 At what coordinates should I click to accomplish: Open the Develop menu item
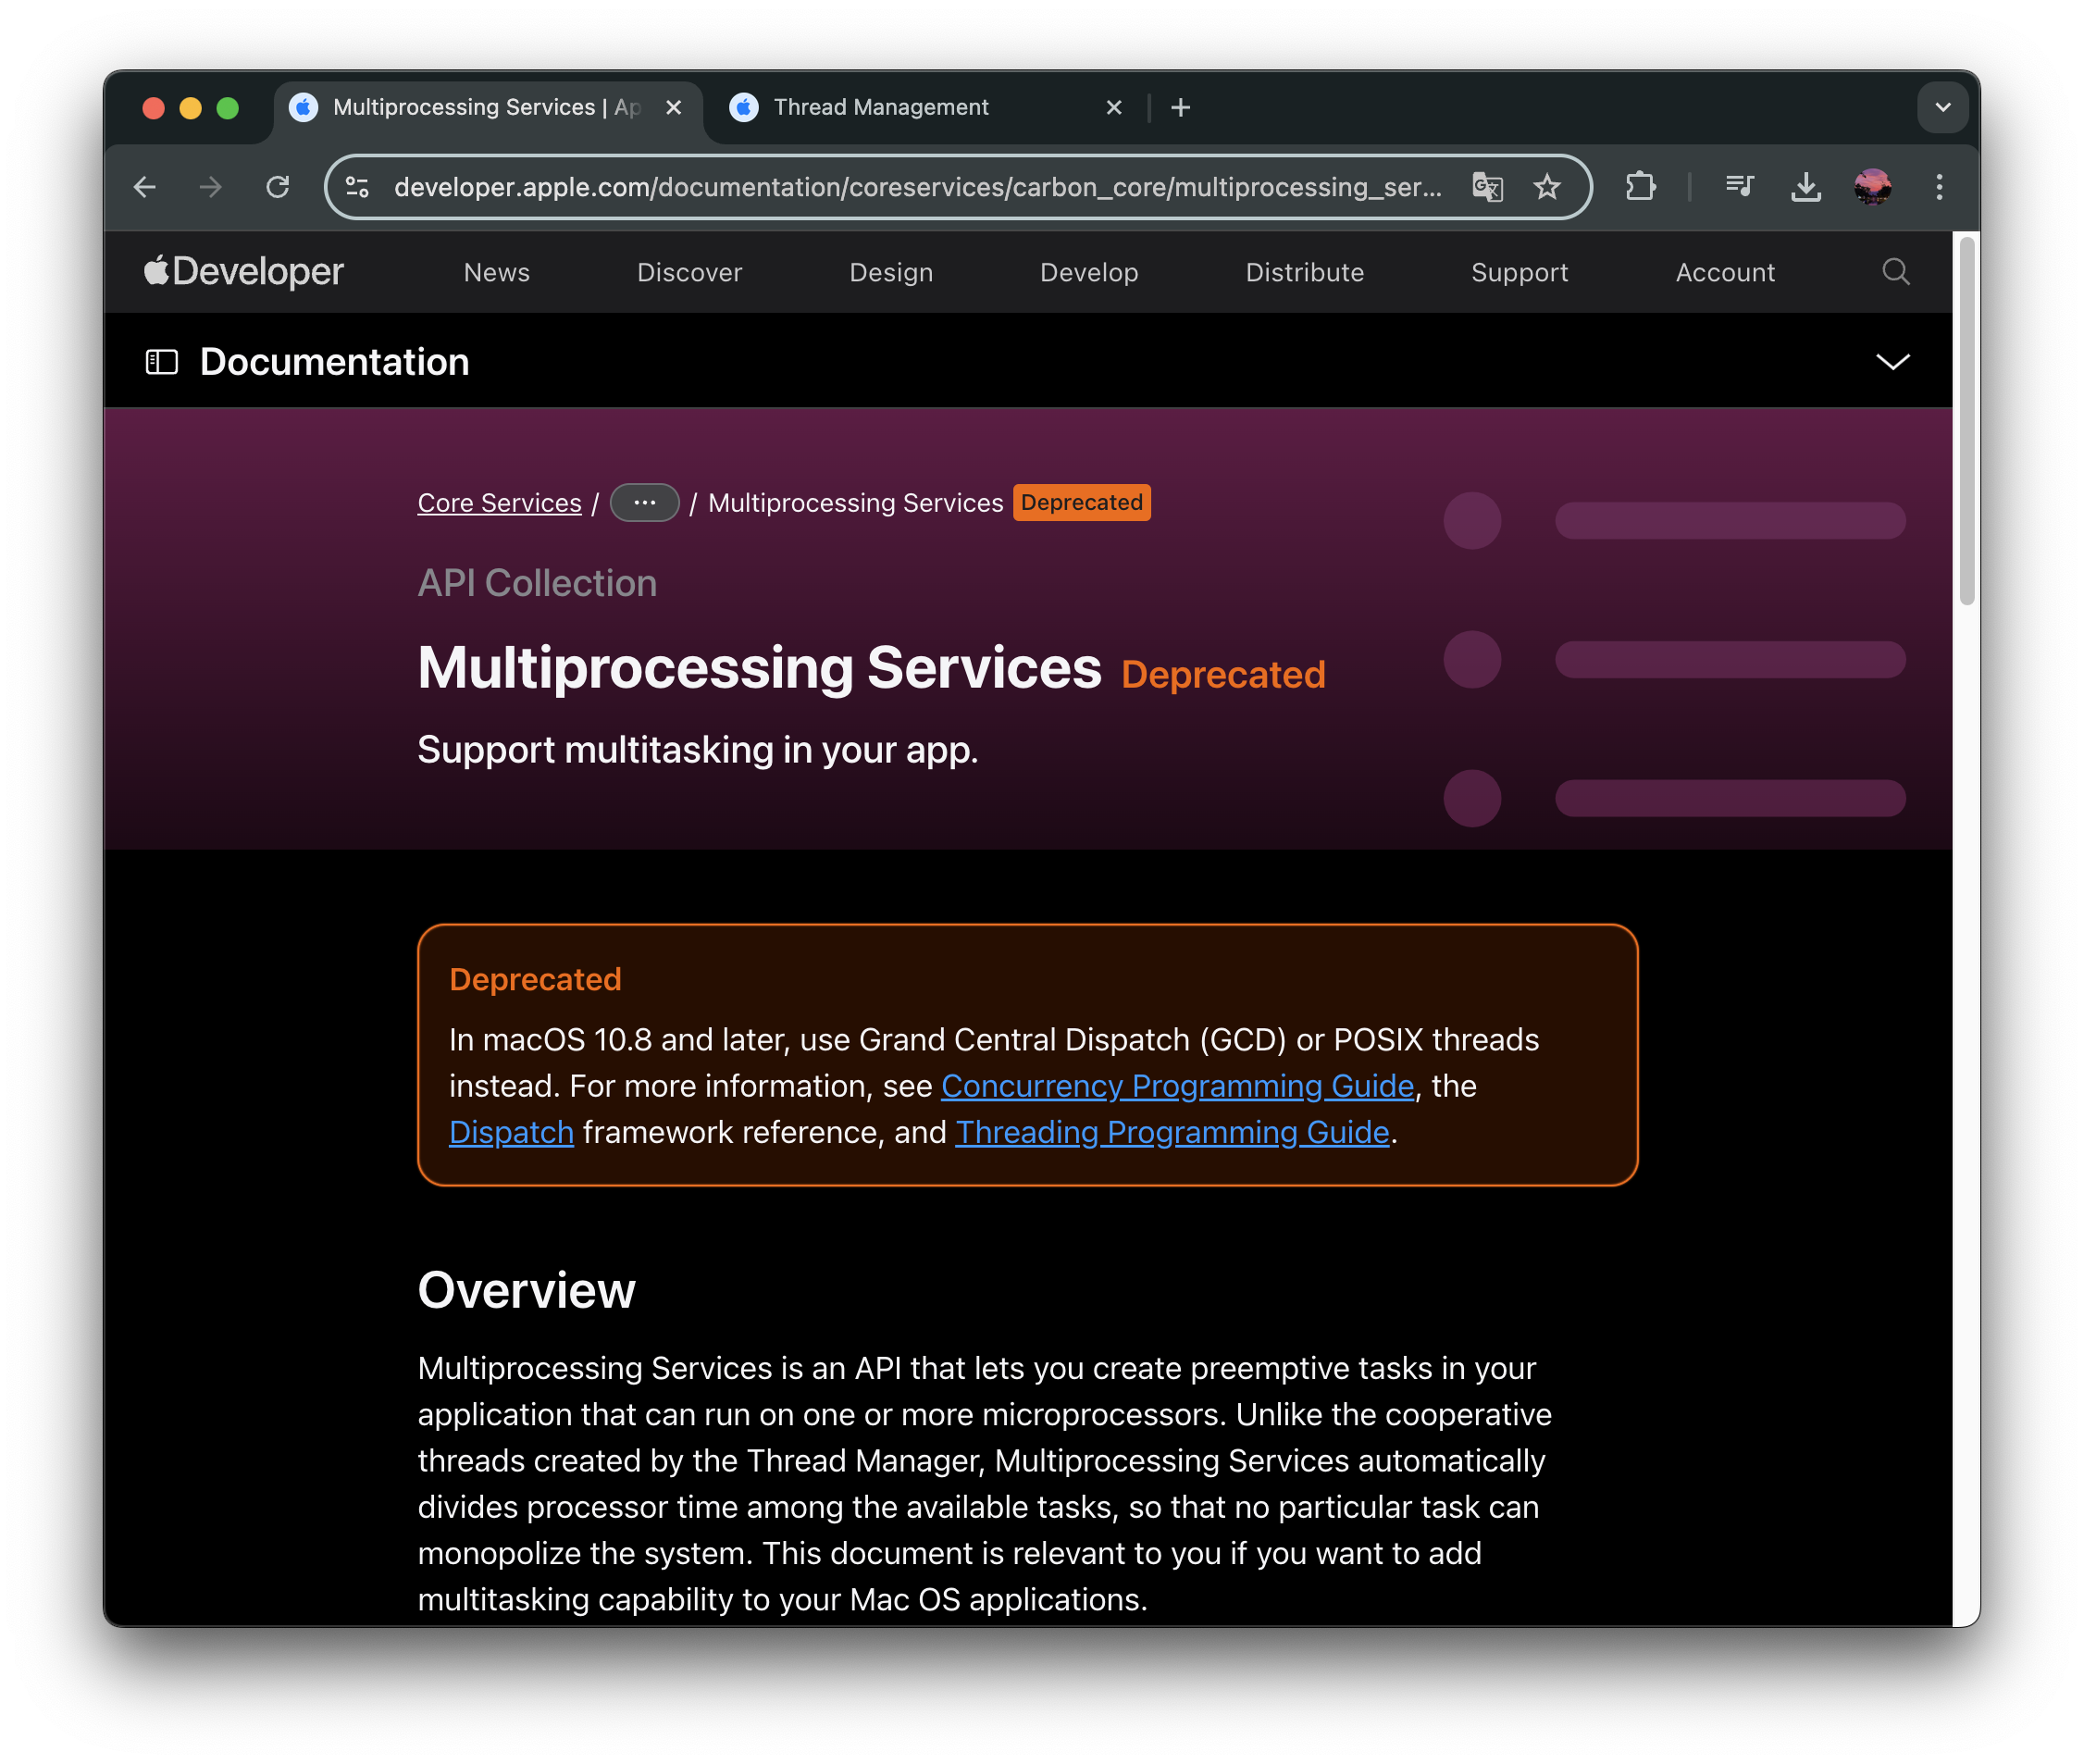point(1088,273)
